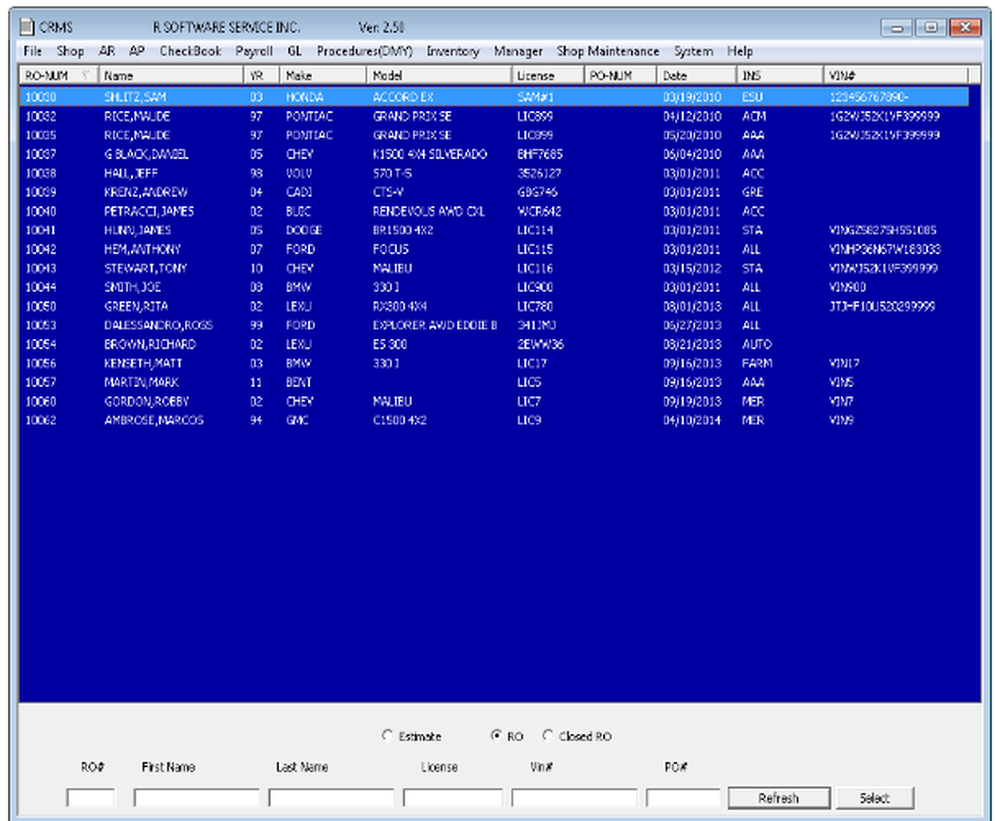
Task: Select the BROWN,RICHARD row
Action: coord(494,344)
